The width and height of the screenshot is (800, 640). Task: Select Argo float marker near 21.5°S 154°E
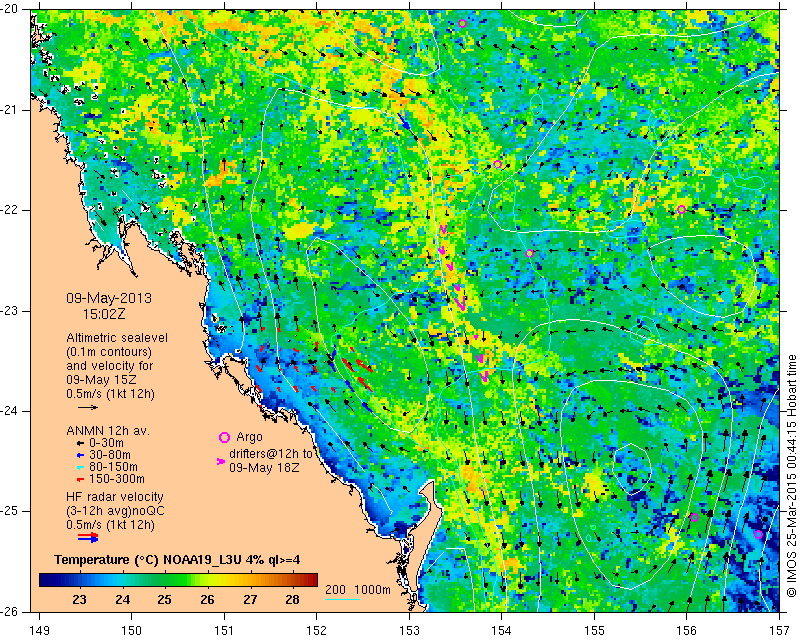coord(497,164)
